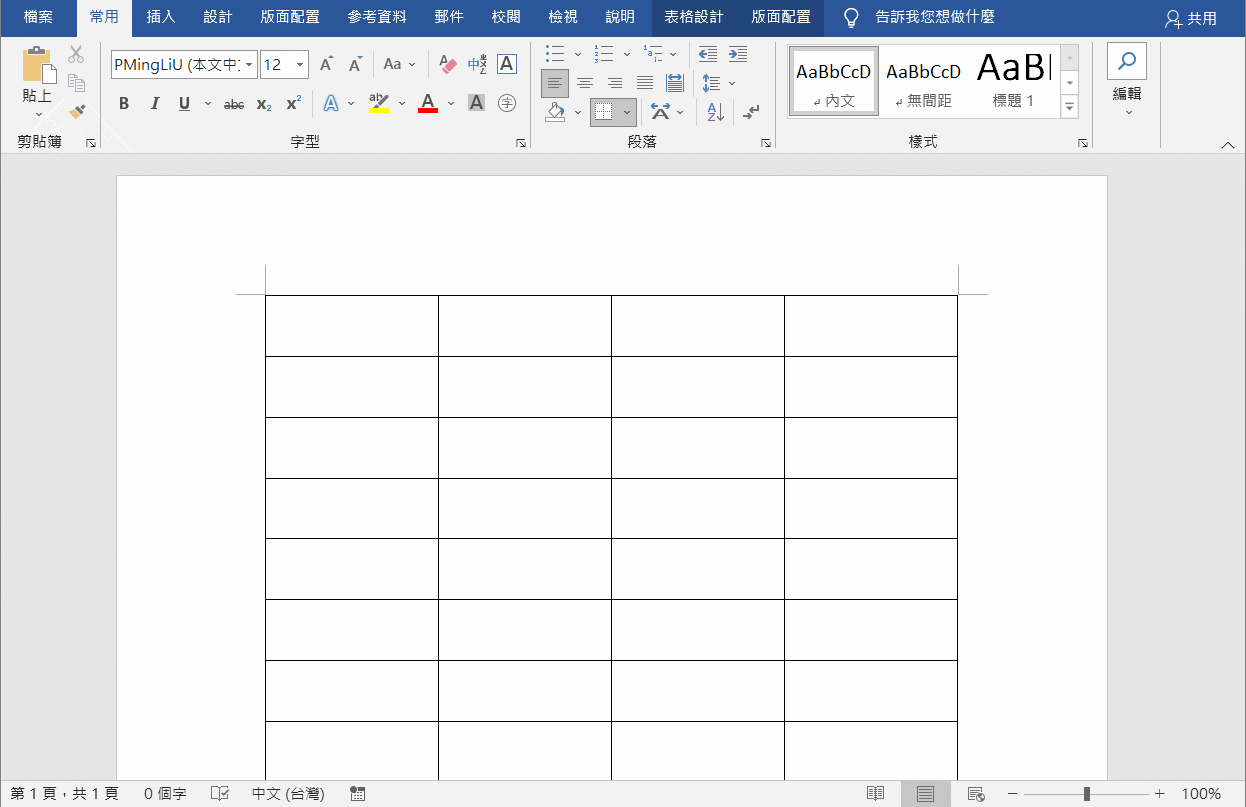The height and width of the screenshot is (807, 1246).
Task: Align paragraph text to the right
Action: coord(615,83)
